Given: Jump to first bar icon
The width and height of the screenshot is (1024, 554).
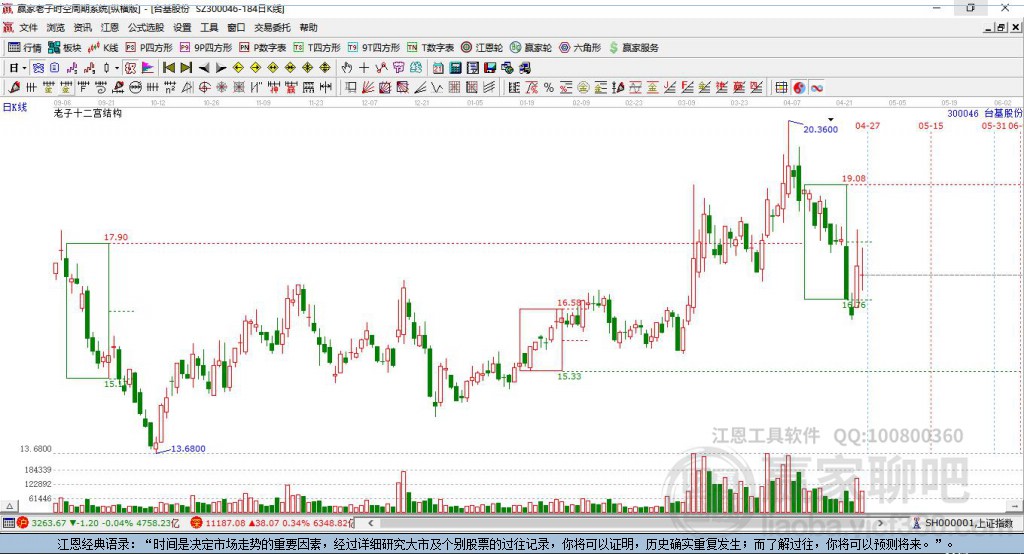Looking at the screenshot, I should 168,68.
